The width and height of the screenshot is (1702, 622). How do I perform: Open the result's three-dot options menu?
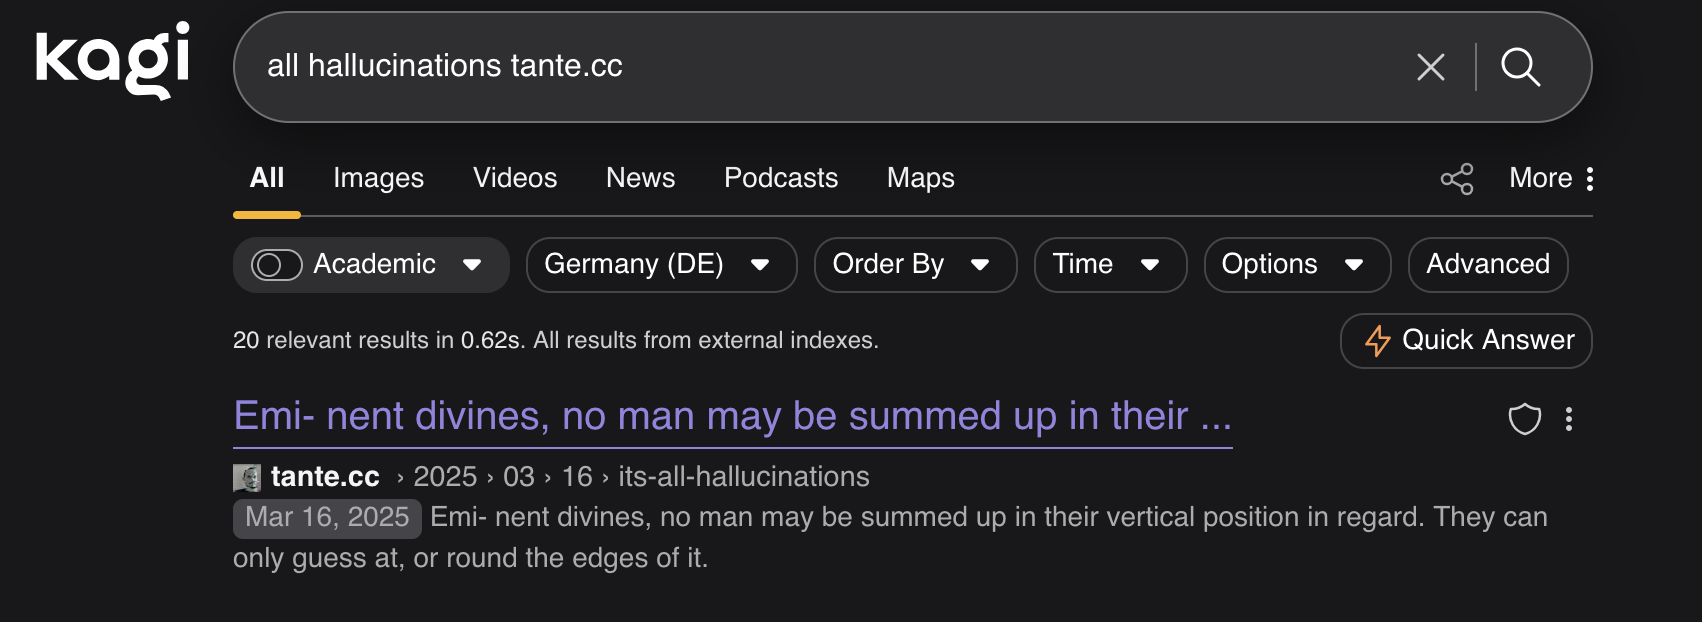[x=1569, y=419]
